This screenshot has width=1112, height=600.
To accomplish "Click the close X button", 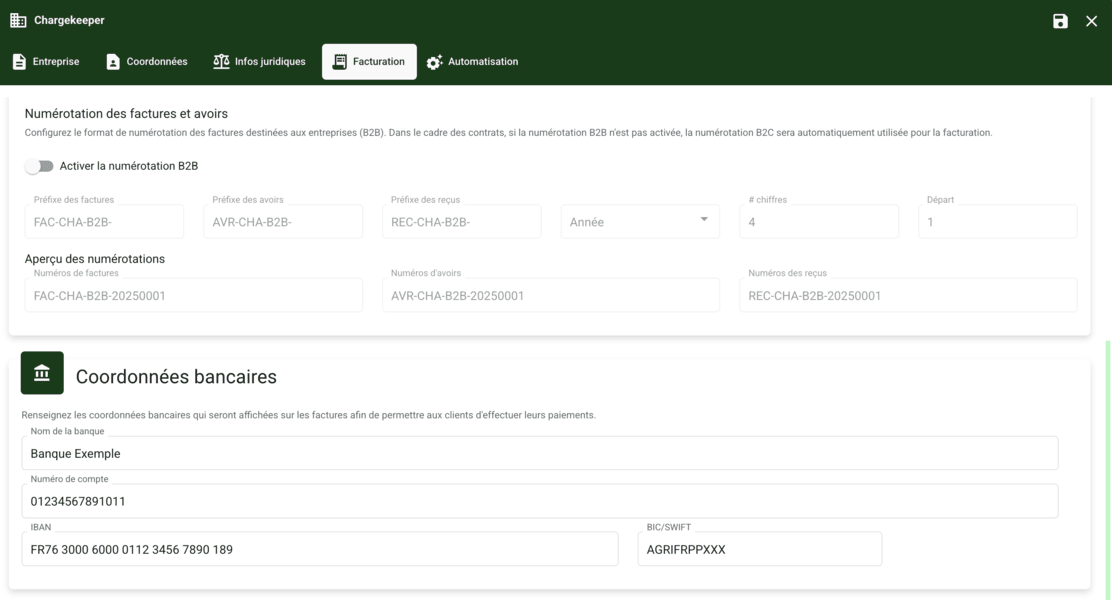I will pyautogui.click(x=1091, y=20).
